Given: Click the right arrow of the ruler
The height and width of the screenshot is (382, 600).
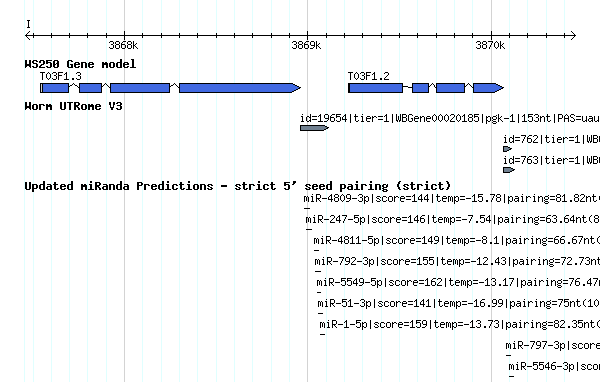Looking at the screenshot, I should [572, 36].
